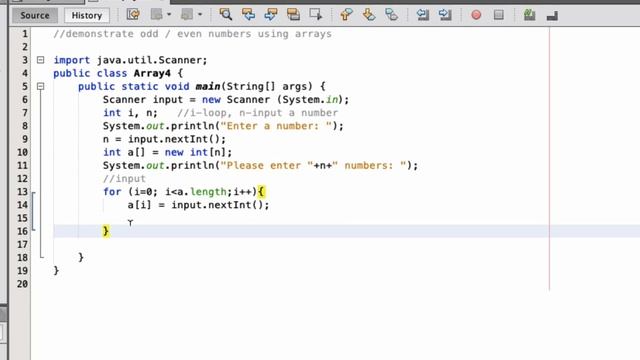Click Find Next Occurrence icon

tap(271, 15)
